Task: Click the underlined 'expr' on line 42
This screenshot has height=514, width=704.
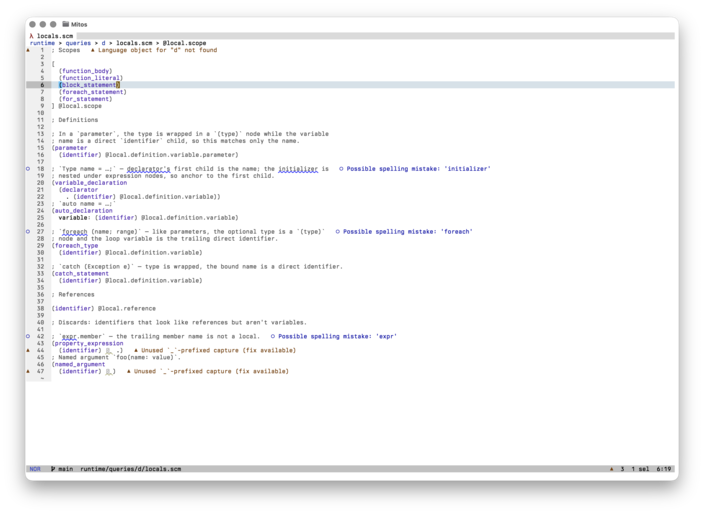Action: click(69, 336)
